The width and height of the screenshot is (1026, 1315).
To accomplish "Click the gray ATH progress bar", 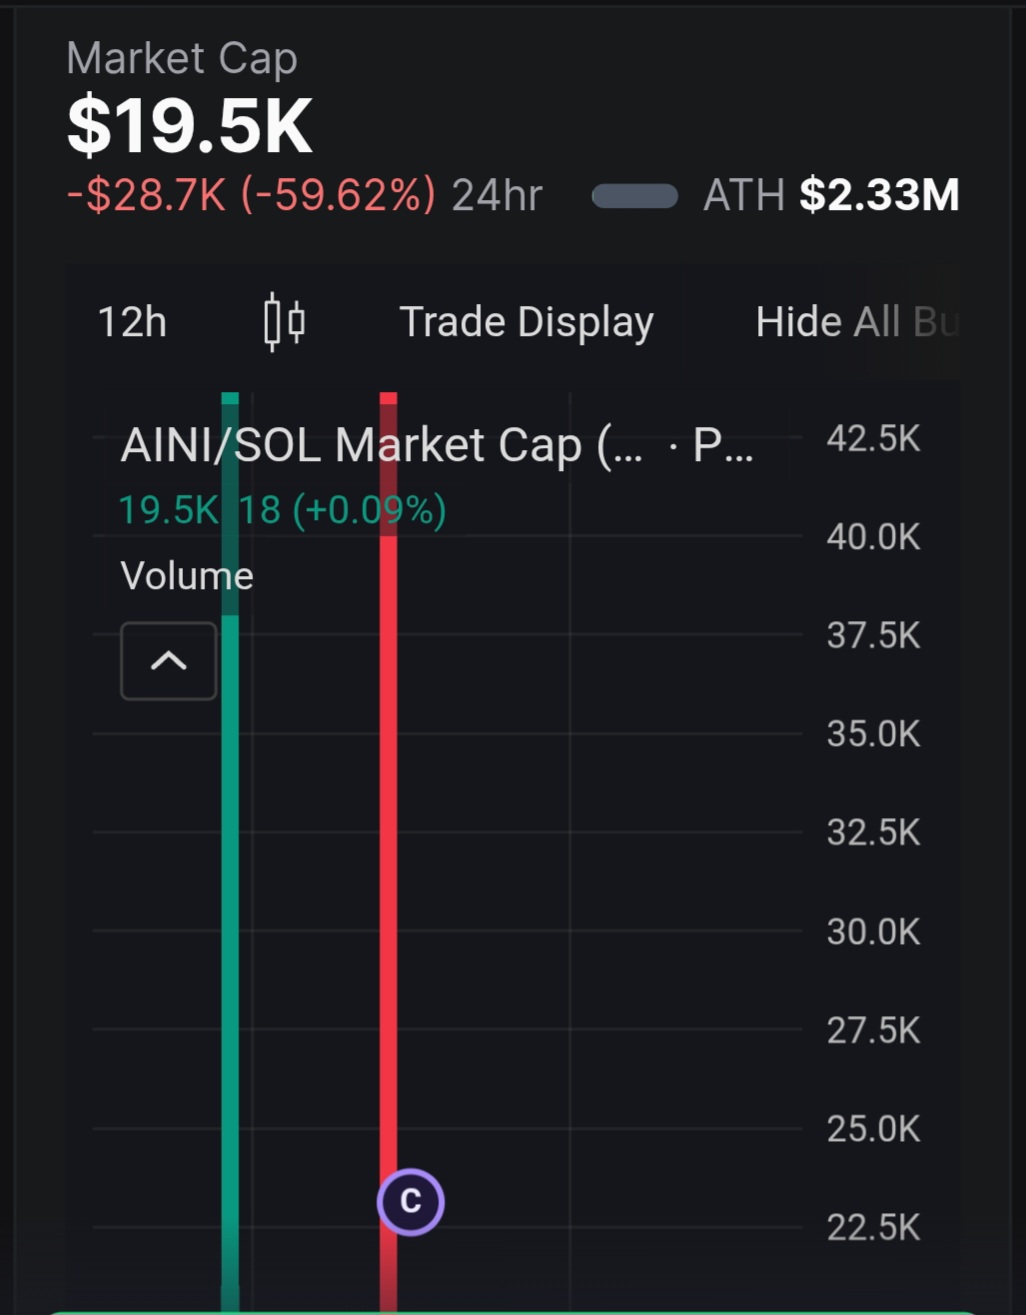I will point(635,196).
